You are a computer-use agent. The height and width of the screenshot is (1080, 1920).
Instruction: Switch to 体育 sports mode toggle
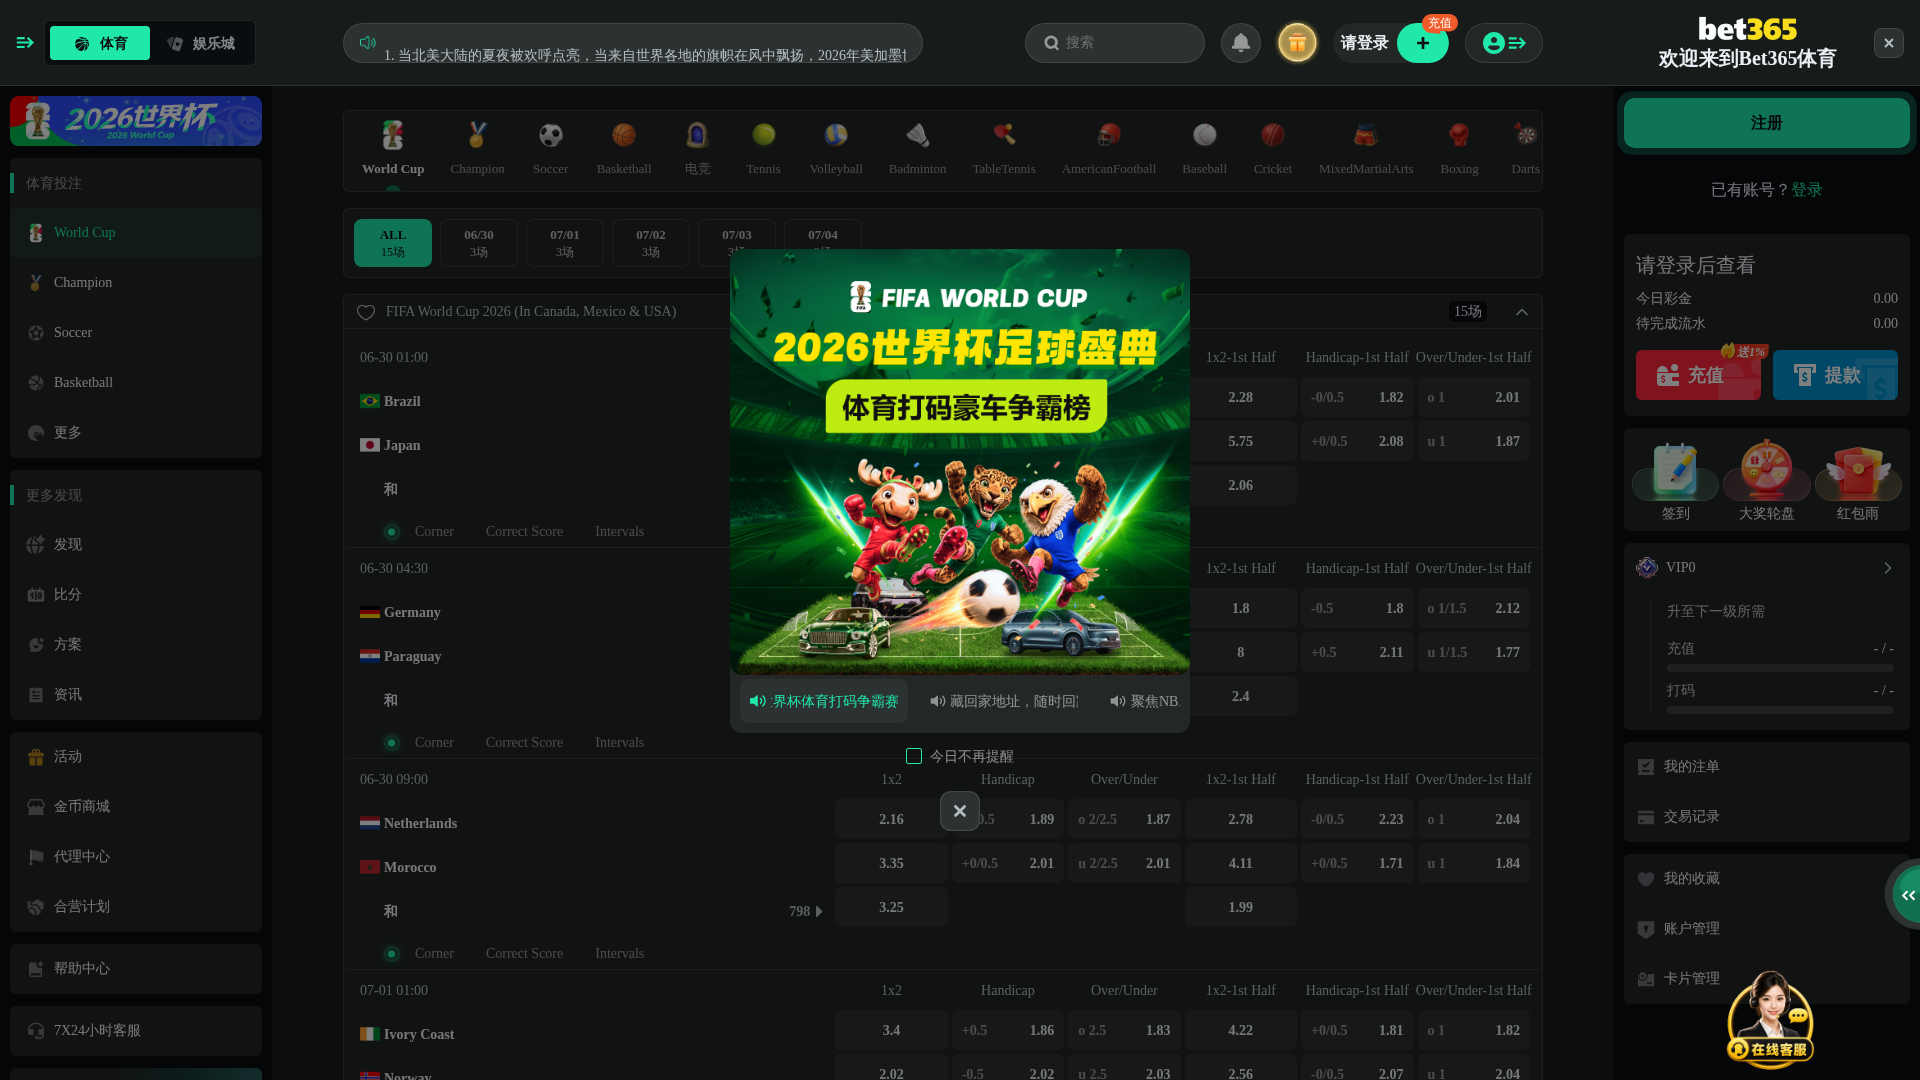tap(100, 43)
